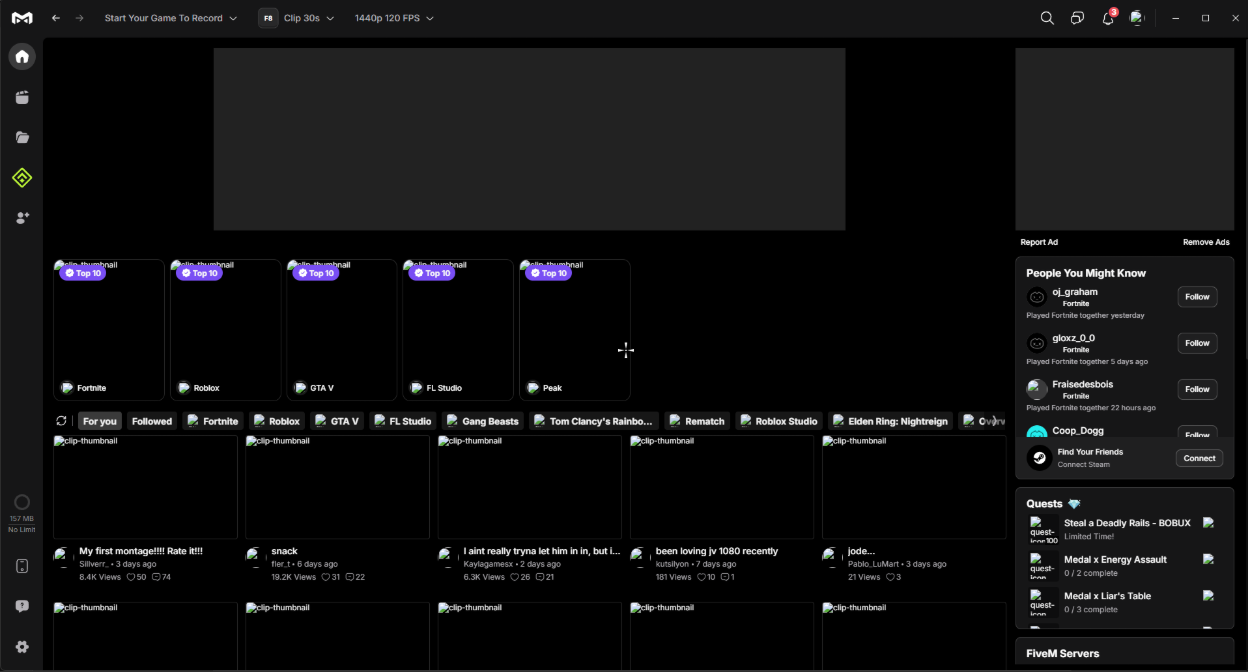Click the Remove Ads link
Viewport: 1248px width, 672px height.
[1206, 242]
